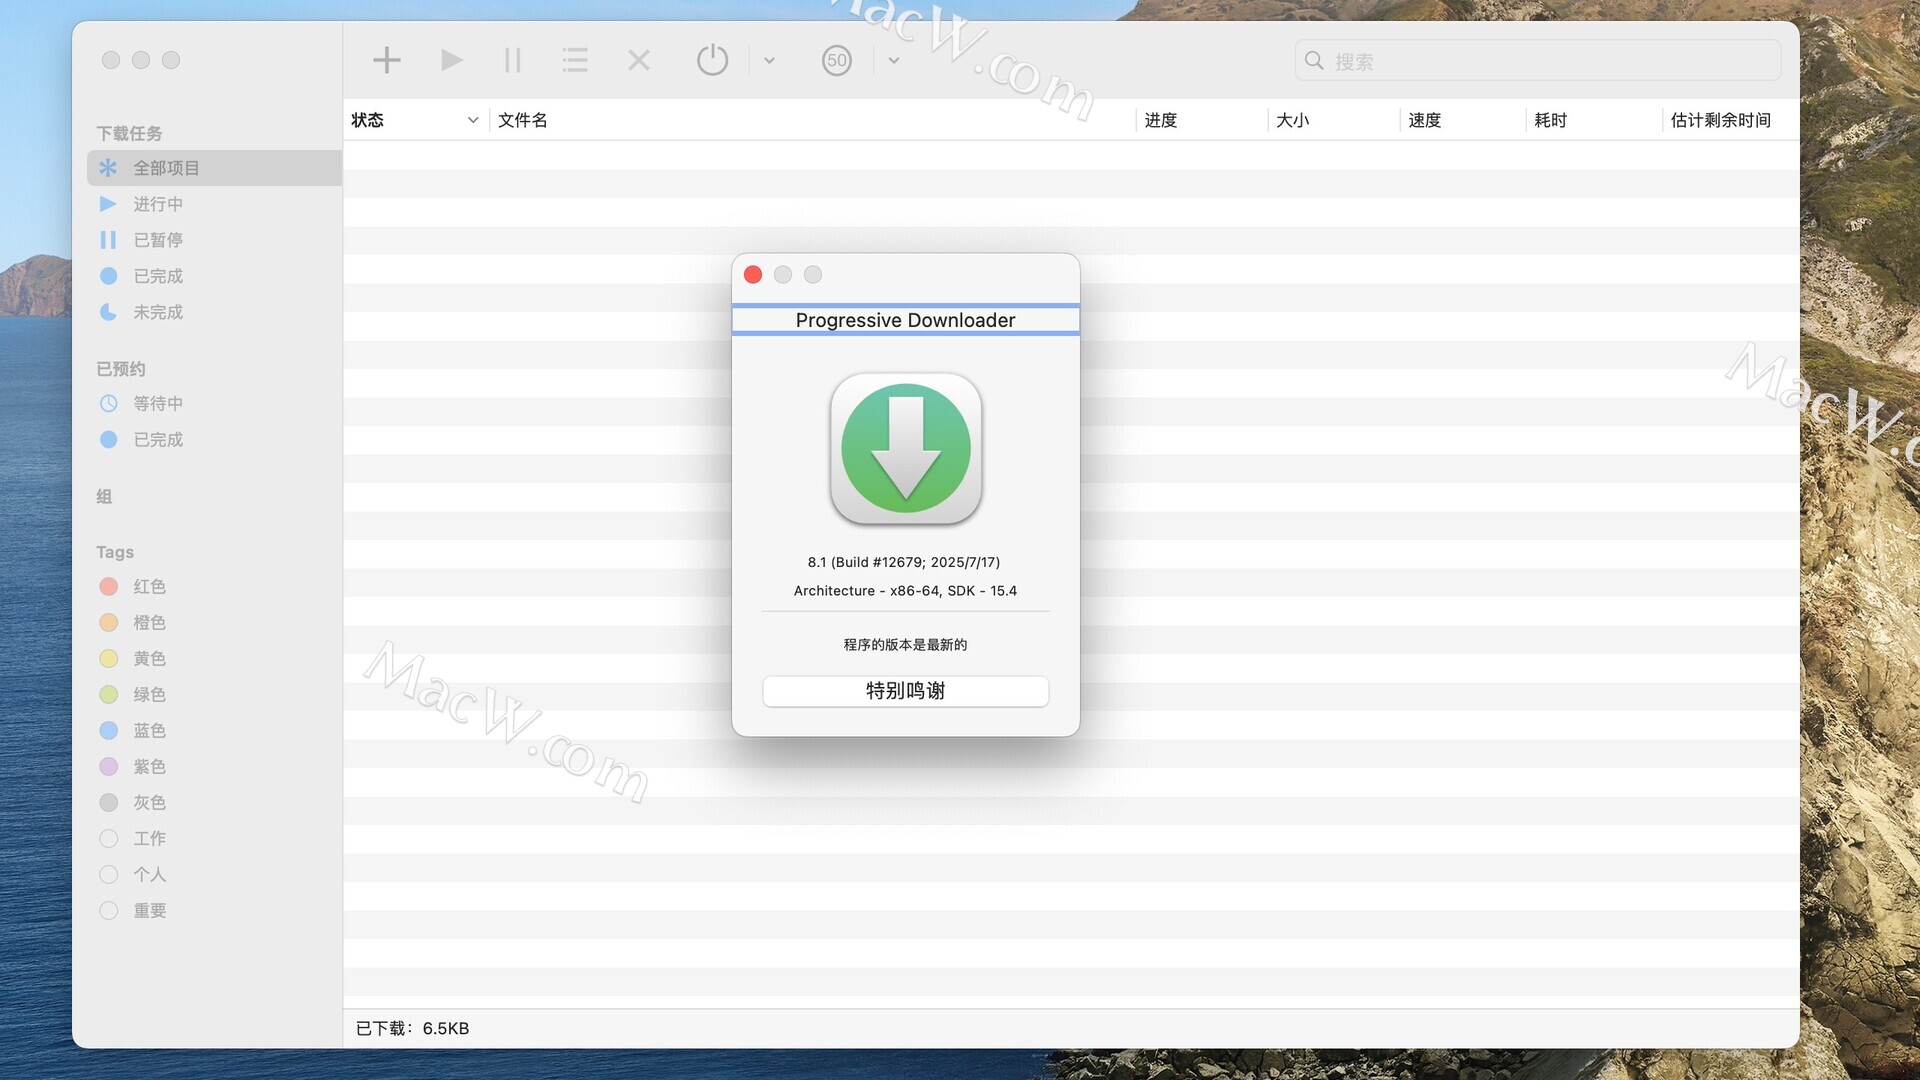
Task: Click the asterisk icon beside 全部项目
Action: pyautogui.click(x=108, y=168)
